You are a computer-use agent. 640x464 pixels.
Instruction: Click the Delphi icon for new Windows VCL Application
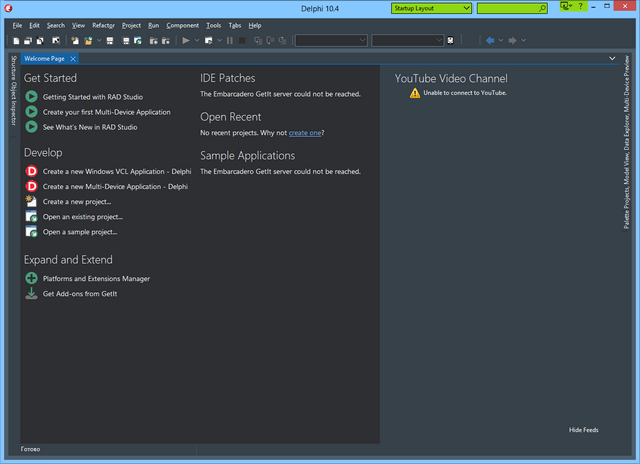[x=32, y=171]
